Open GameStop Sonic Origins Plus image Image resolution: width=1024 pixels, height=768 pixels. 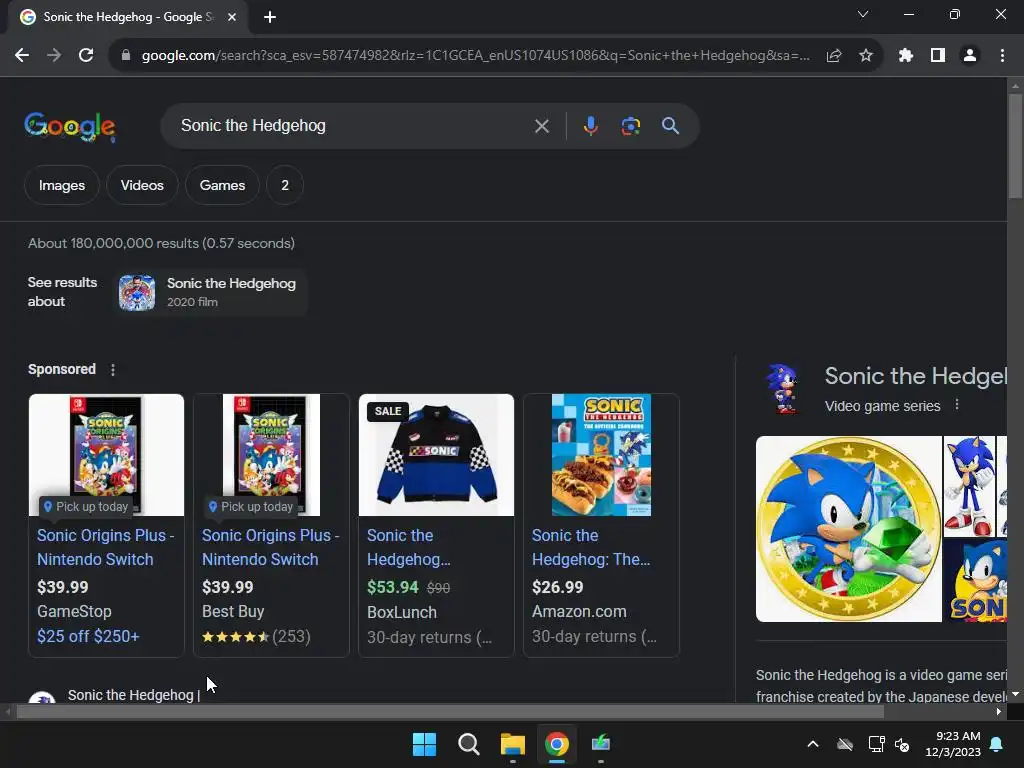tap(106, 455)
